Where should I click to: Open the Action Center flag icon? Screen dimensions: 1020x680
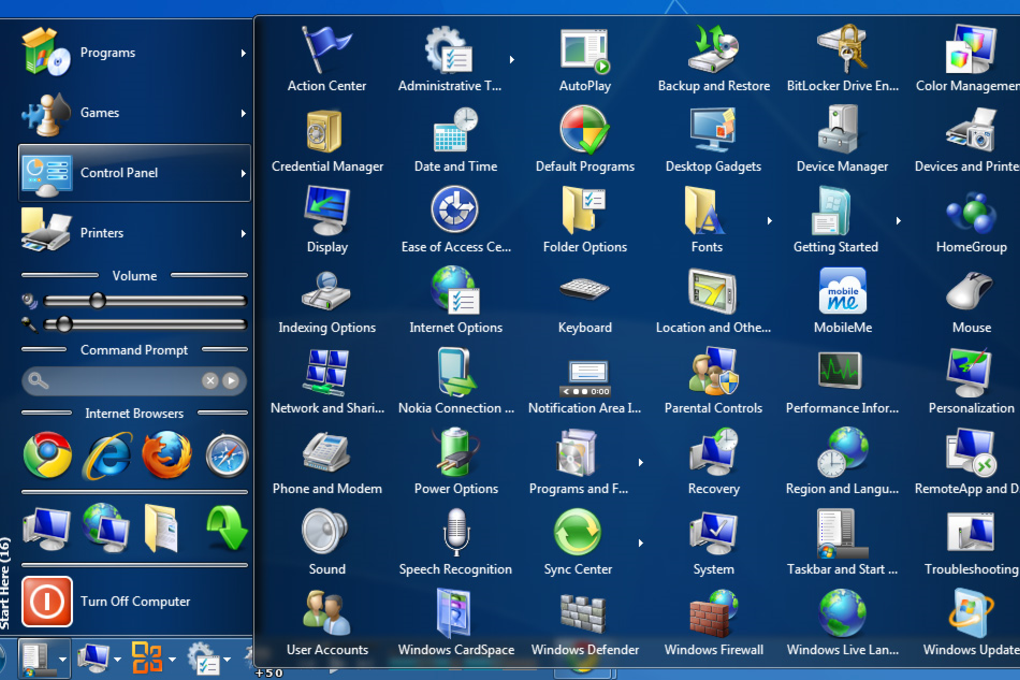pyautogui.click(x=327, y=49)
